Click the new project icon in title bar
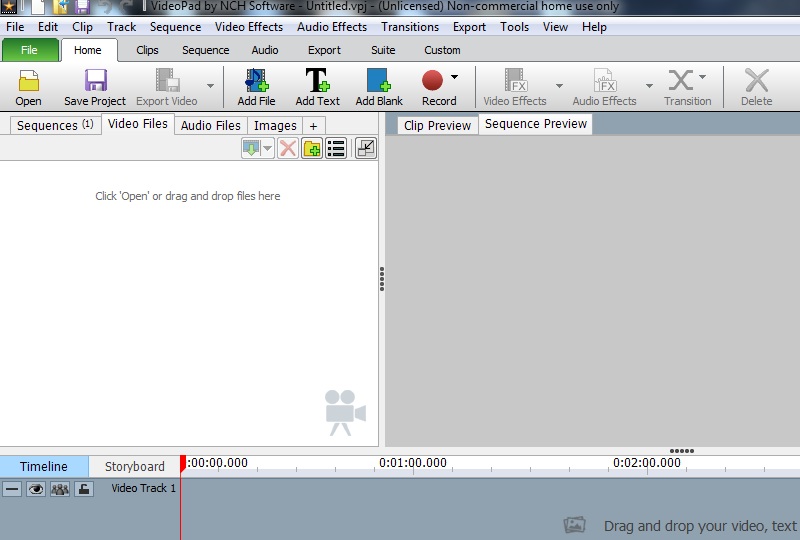 tap(37, 7)
